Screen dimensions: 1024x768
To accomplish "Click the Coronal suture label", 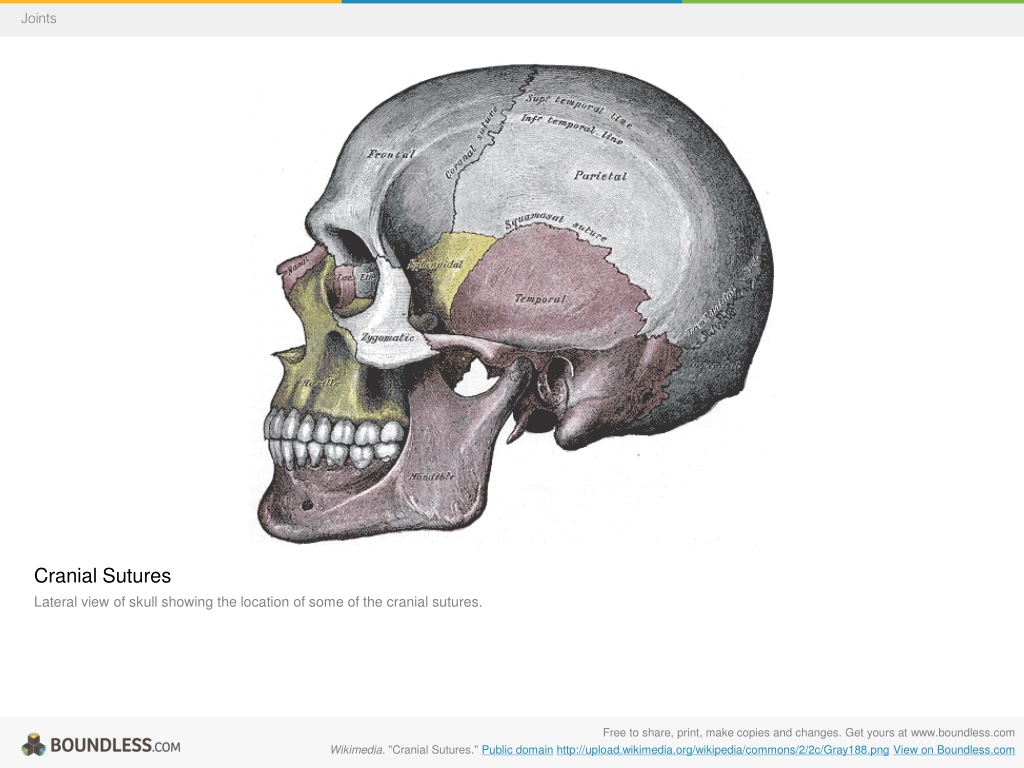I will pos(472,142).
